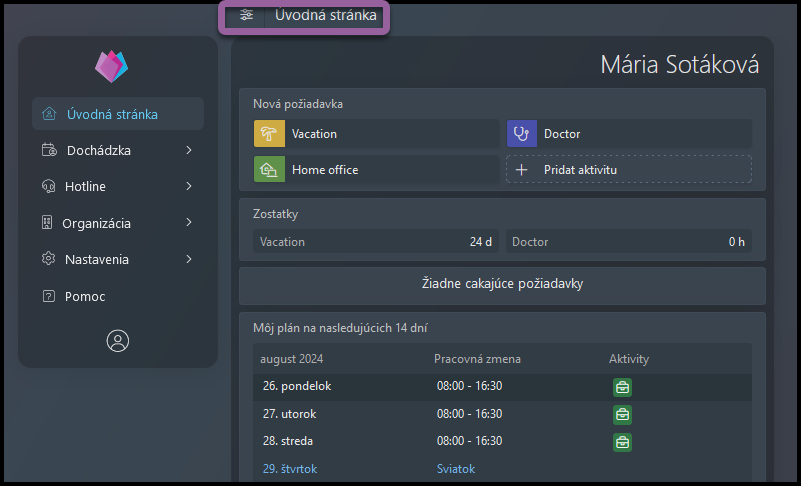Click the briefcase activity icon for 27. utorok
Image resolution: width=801 pixels, height=486 pixels.
[x=621, y=414]
